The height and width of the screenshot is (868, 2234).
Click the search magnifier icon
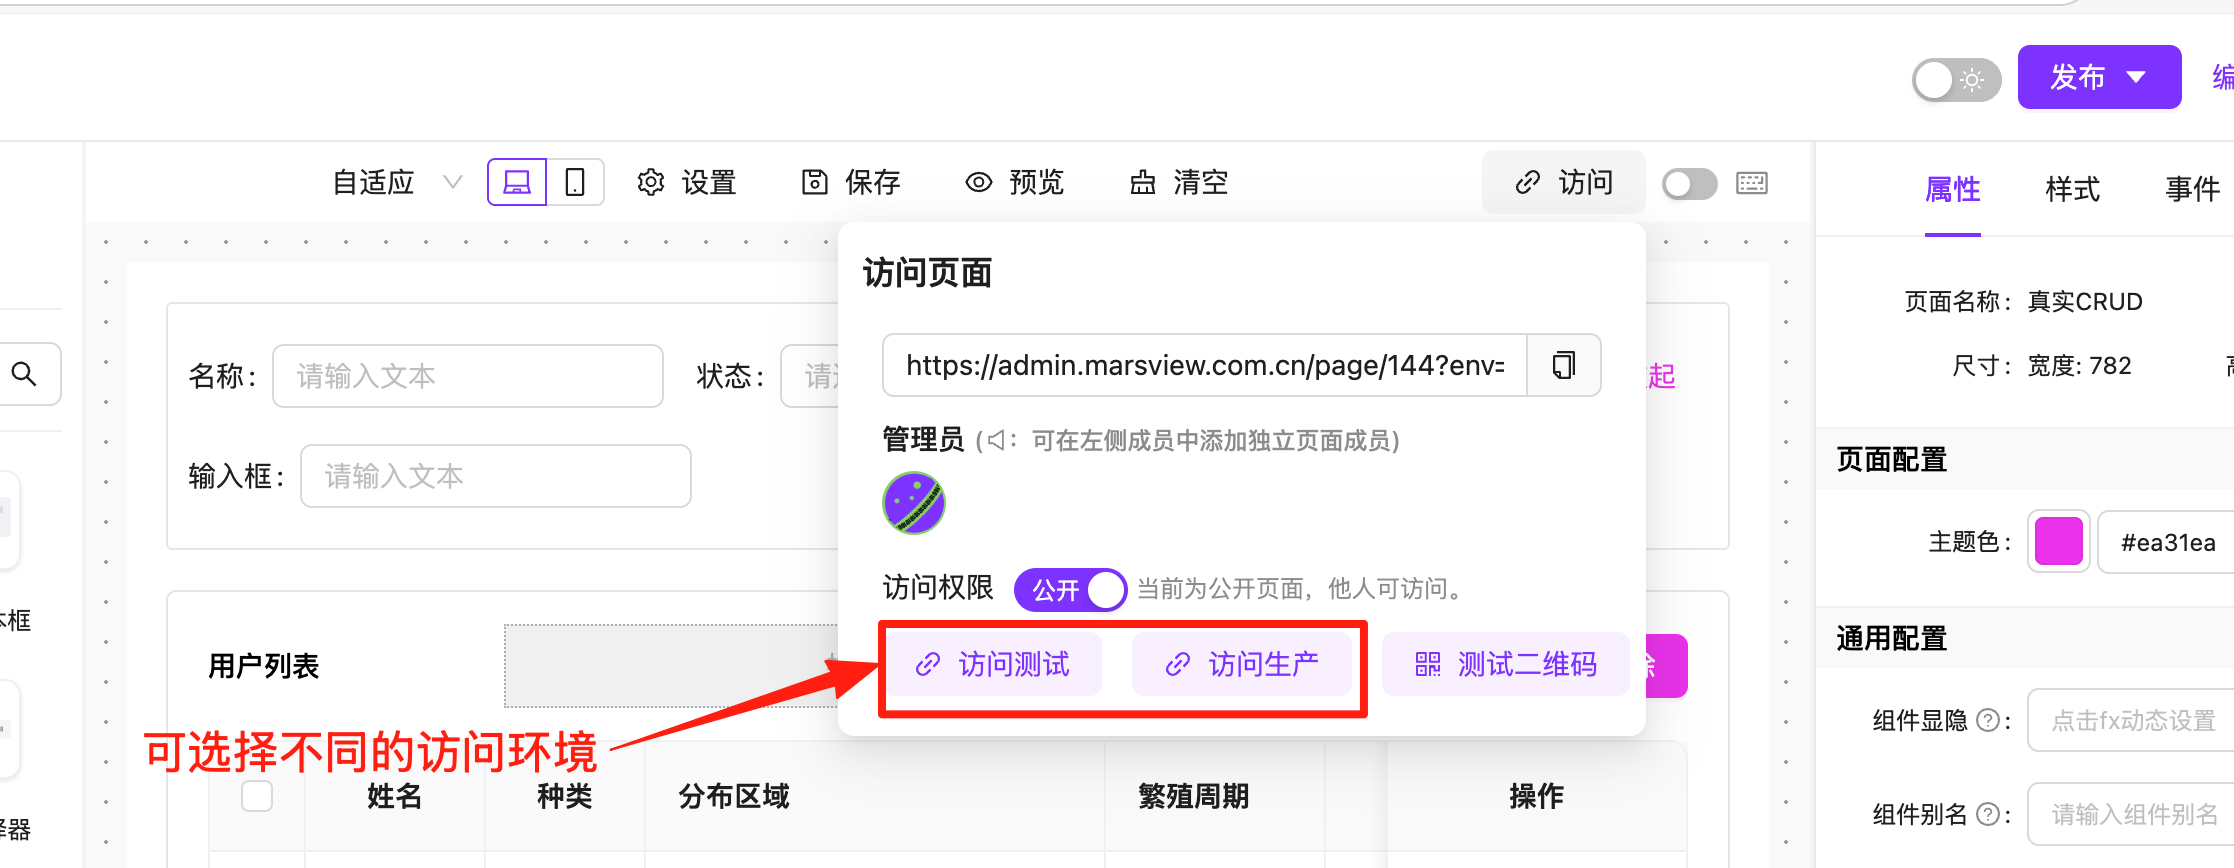click(x=24, y=374)
